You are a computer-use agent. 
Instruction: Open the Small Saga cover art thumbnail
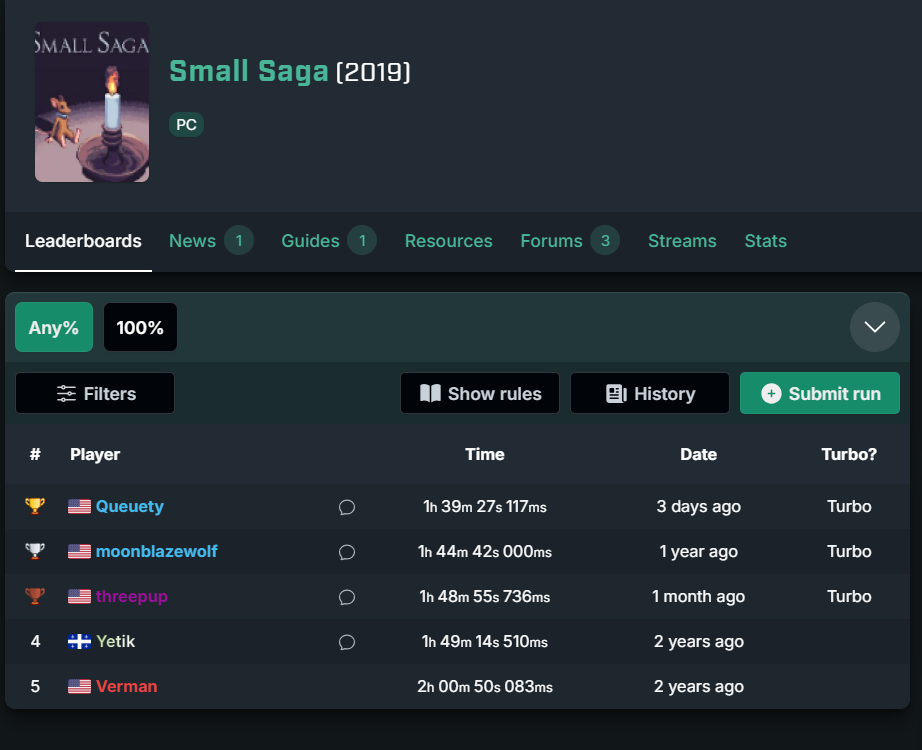click(x=92, y=102)
